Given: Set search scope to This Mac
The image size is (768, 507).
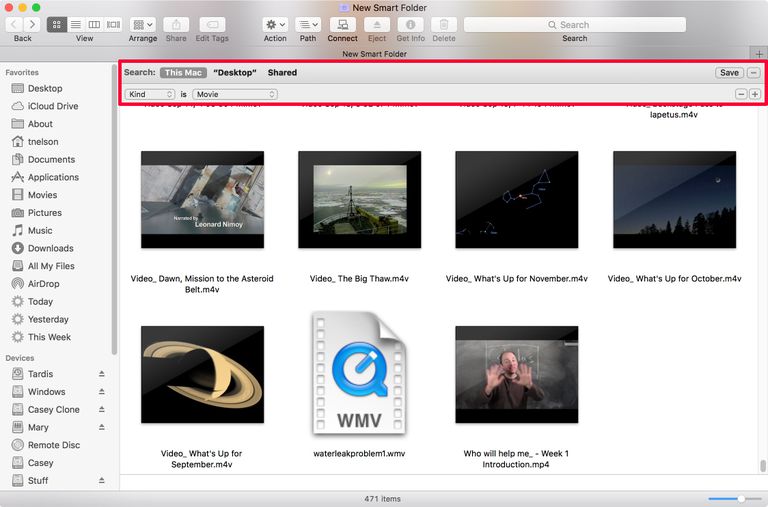Looking at the screenshot, I should tap(183, 72).
